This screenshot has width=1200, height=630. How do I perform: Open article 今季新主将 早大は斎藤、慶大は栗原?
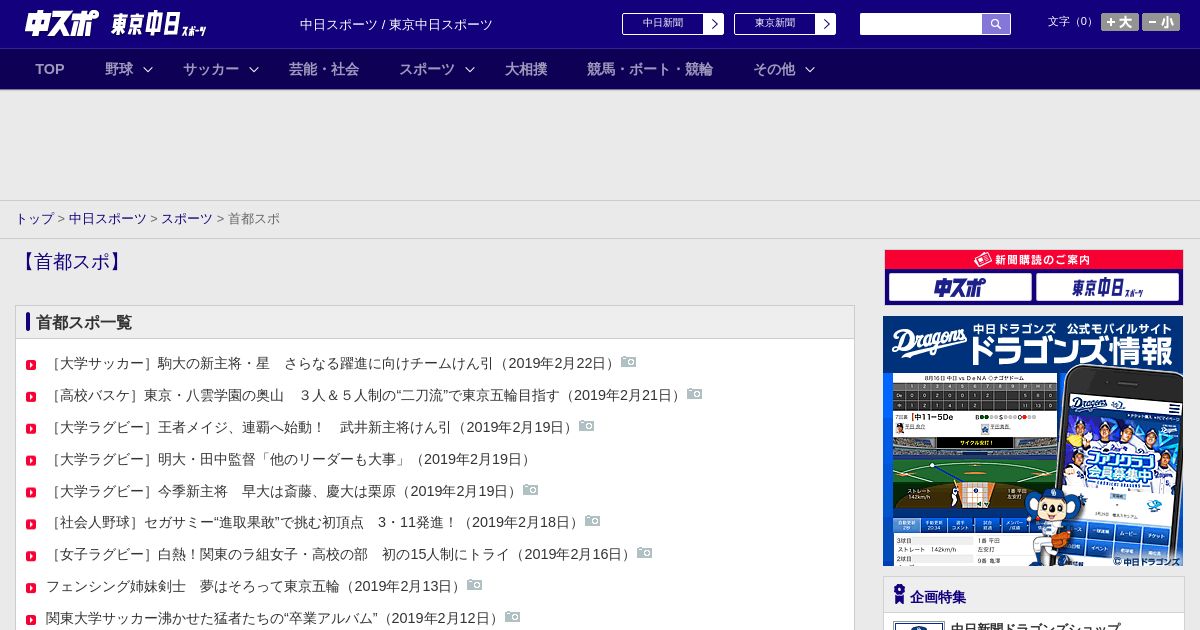283,492
